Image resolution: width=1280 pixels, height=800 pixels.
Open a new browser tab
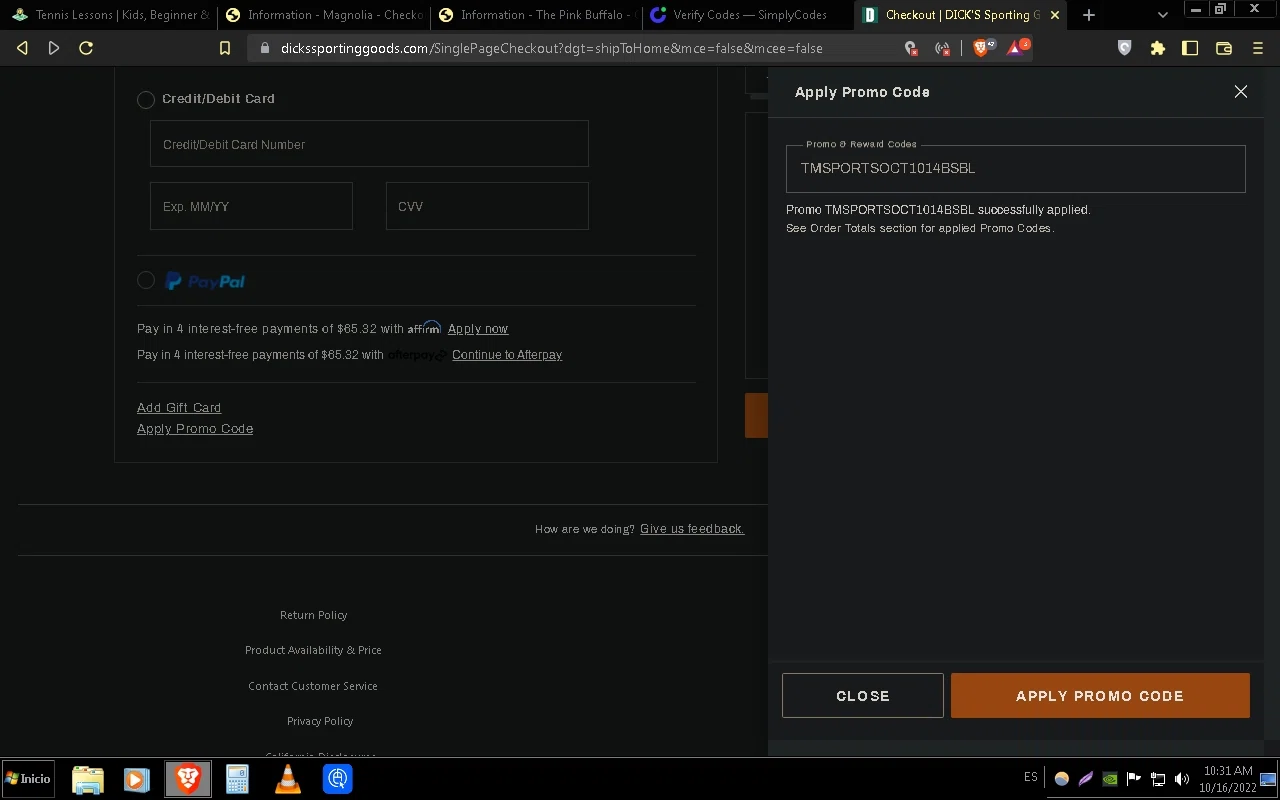[x=1089, y=15]
